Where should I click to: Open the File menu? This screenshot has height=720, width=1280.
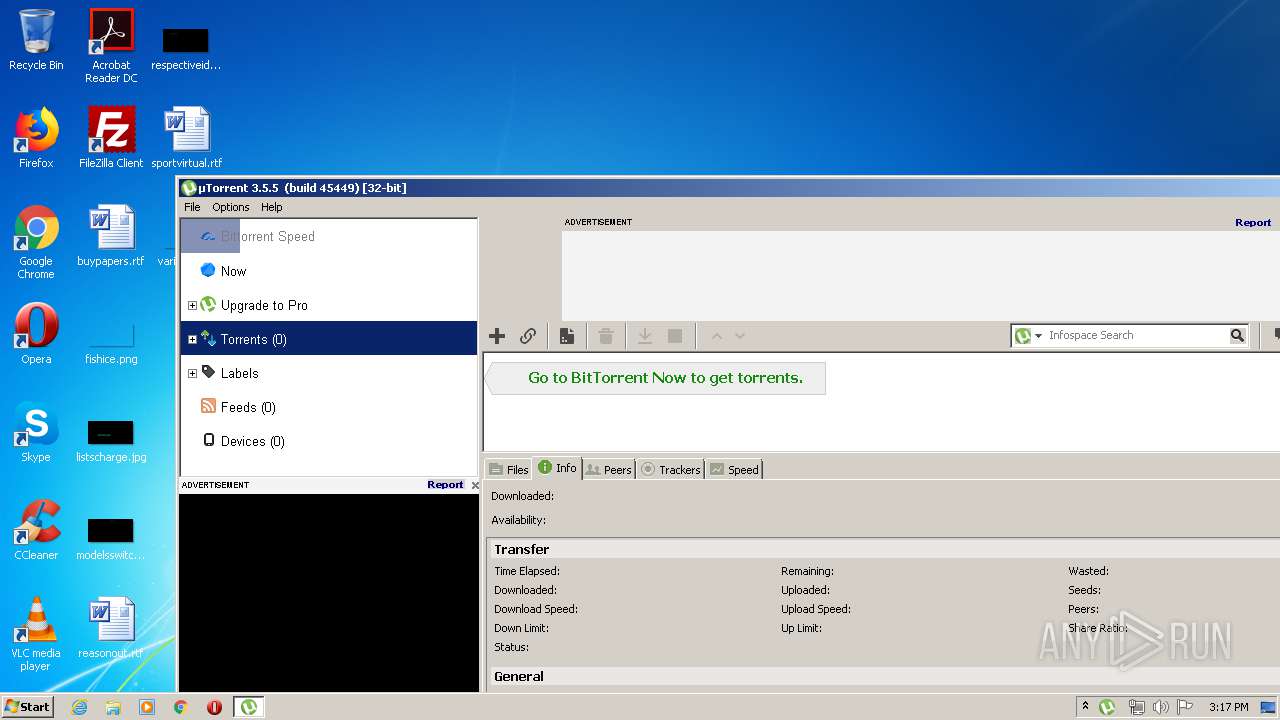(192, 207)
